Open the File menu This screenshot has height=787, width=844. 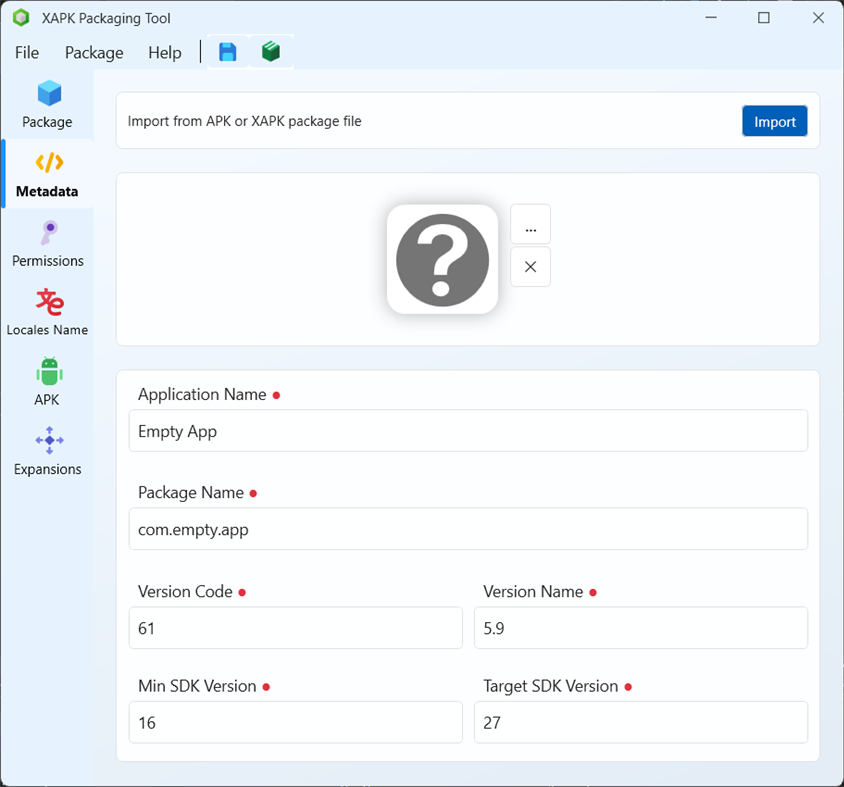[x=26, y=52]
